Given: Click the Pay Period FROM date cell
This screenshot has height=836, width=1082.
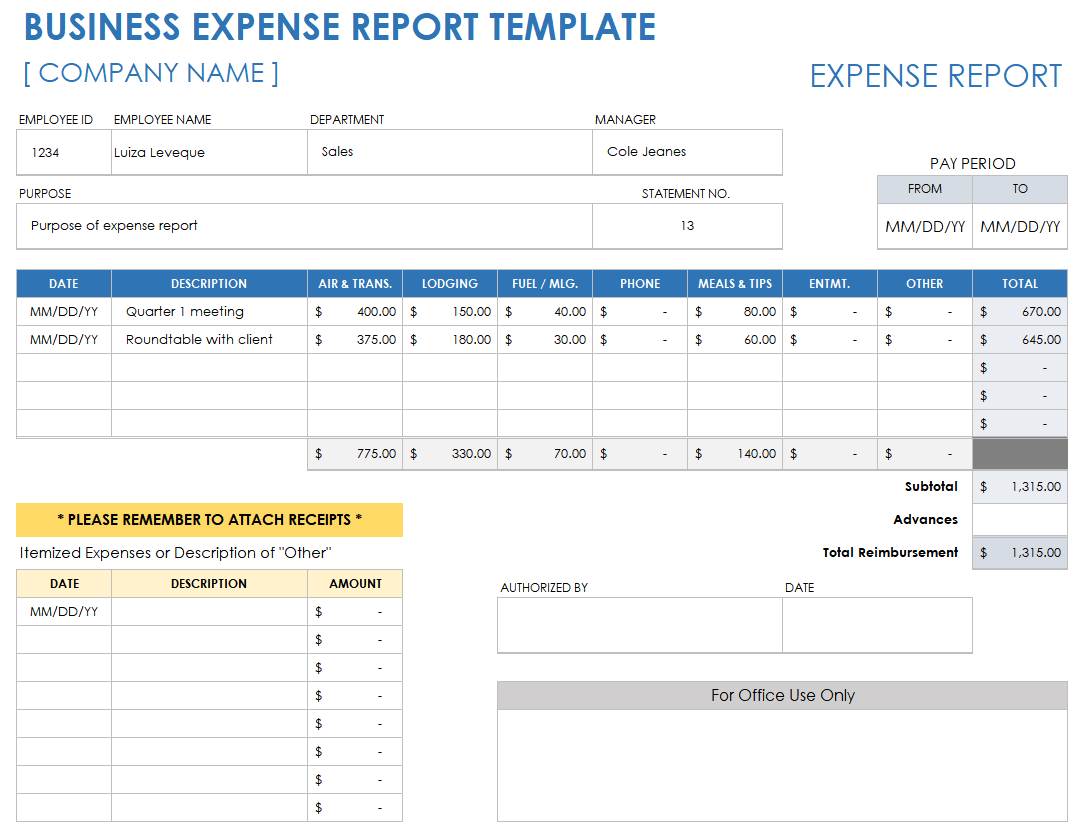Looking at the screenshot, I should click(x=924, y=227).
